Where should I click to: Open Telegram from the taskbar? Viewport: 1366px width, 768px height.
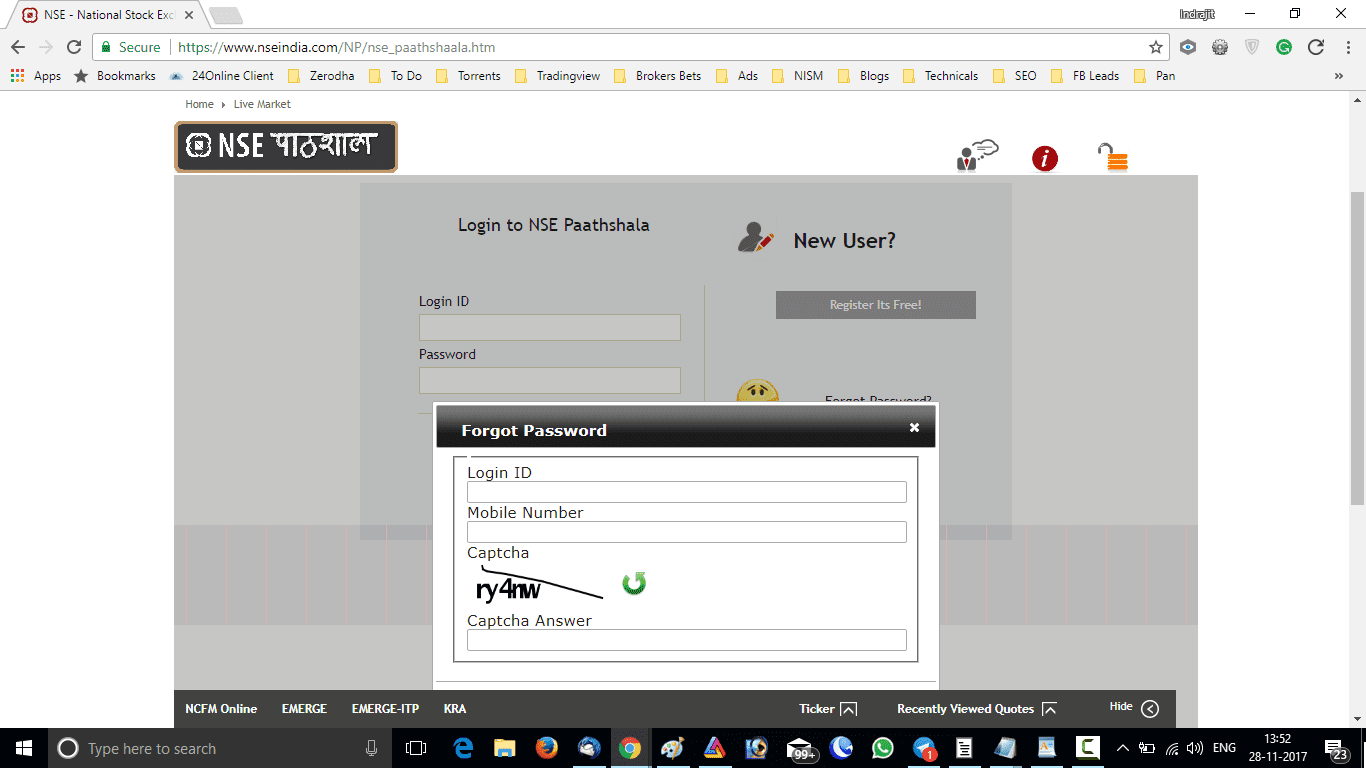click(x=924, y=748)
